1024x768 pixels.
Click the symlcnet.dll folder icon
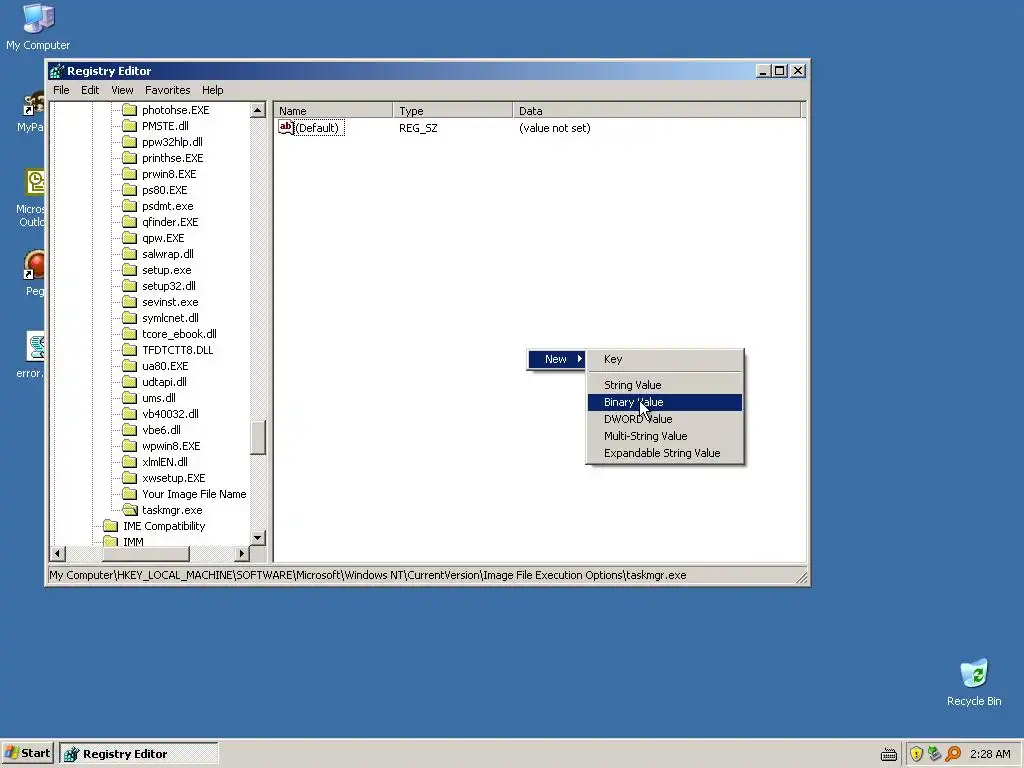pyautogui.click(x=130, y=318)
